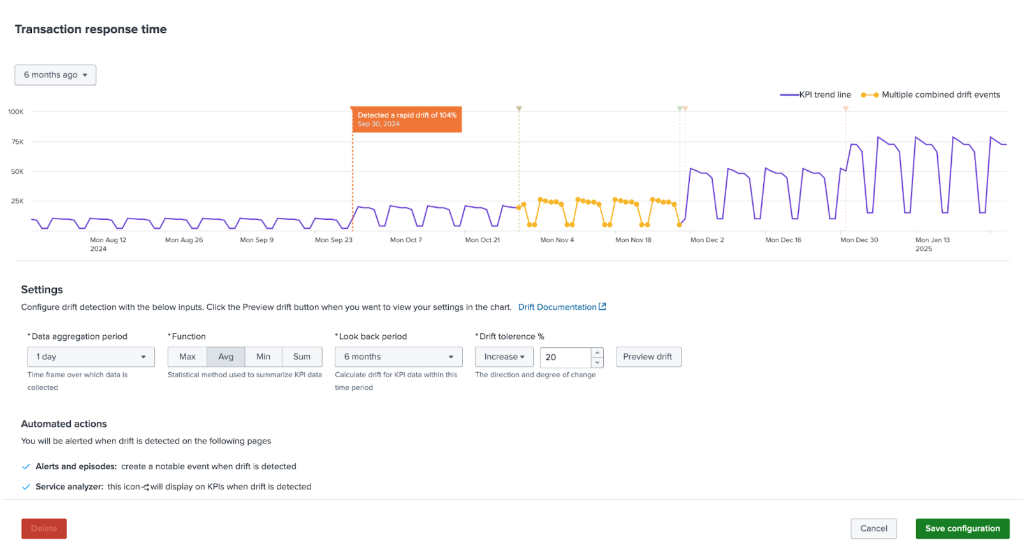The height and width of the screenshot is (558, 1027).
Task: Select the Sum function option
Action: (x=302, y=357)
